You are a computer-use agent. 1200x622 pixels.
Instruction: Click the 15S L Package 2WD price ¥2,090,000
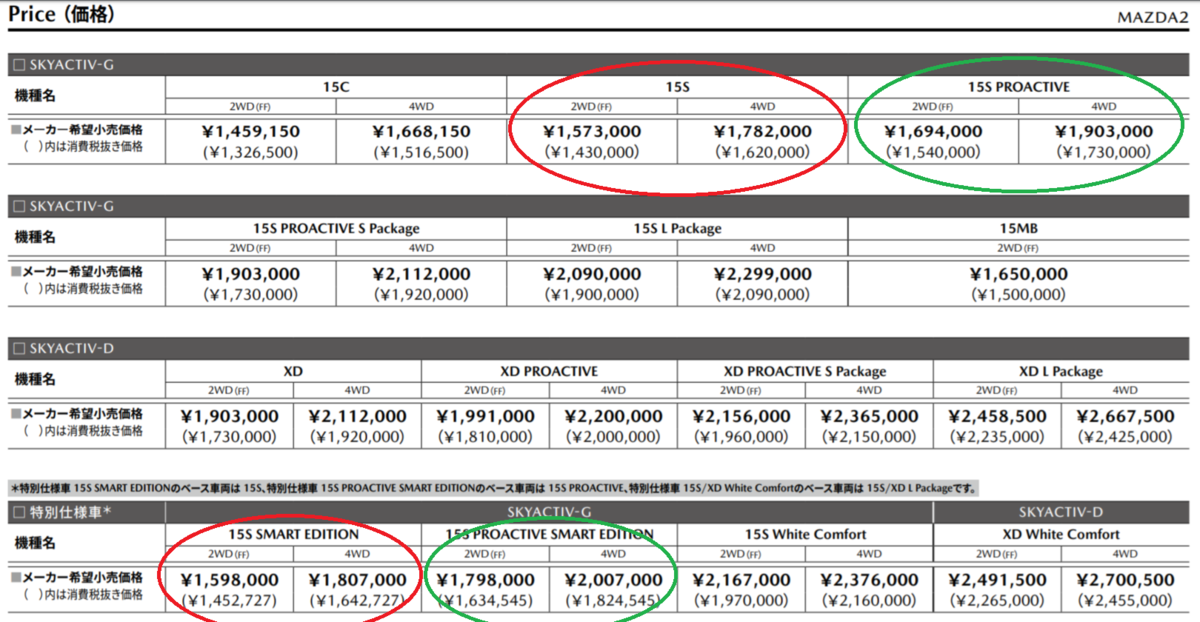[x=592, y=273]
